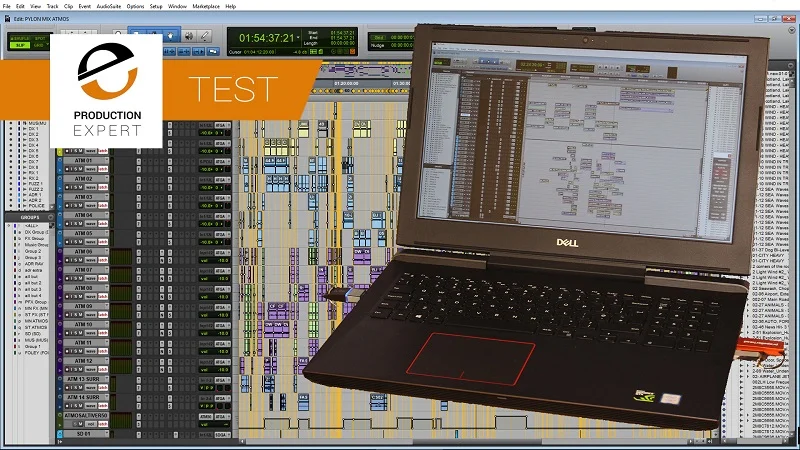The image size is (800, 450).
Task: Click the track list scroll-down arrow
Action: click(52, 208)
